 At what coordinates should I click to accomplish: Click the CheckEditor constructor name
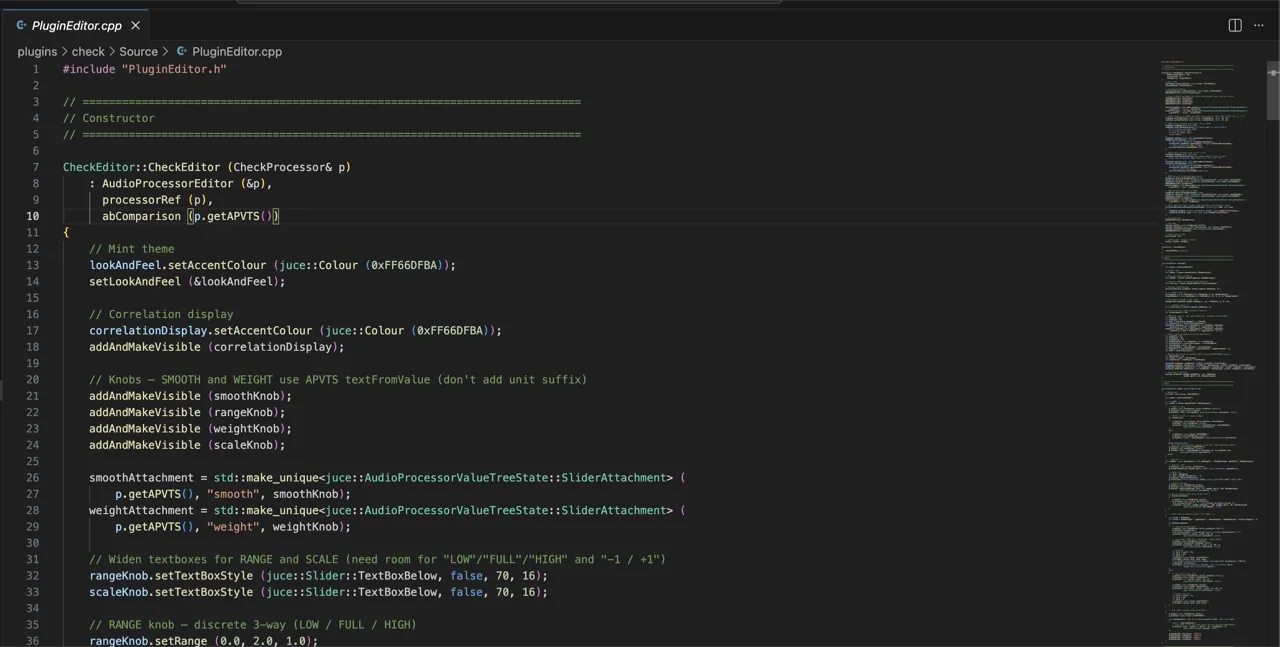(x=98, y=167)
